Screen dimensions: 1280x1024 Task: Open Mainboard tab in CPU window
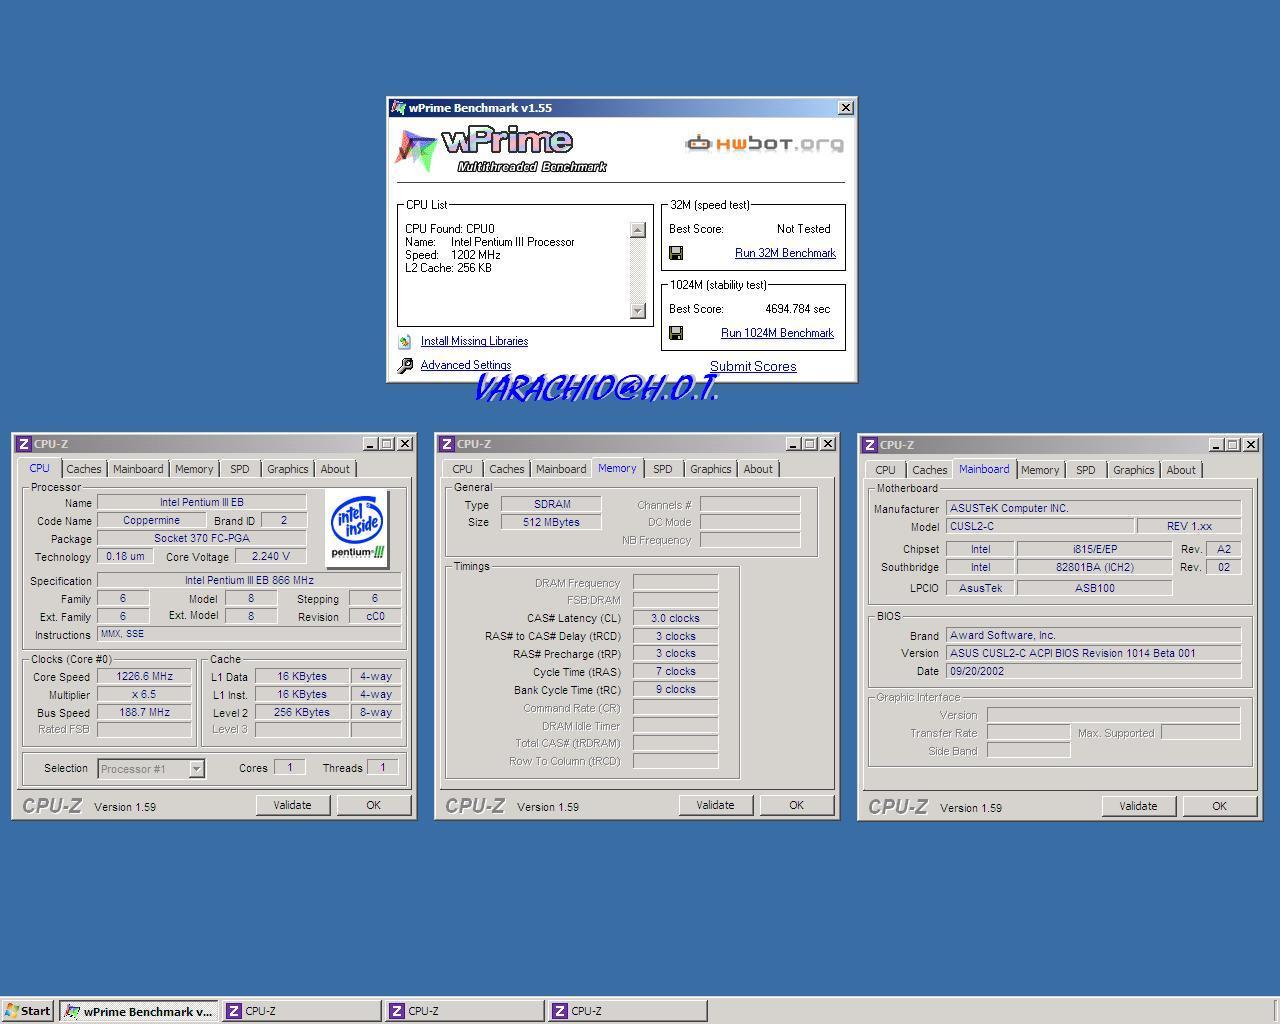pyautogui.click(x=138, y=469)
